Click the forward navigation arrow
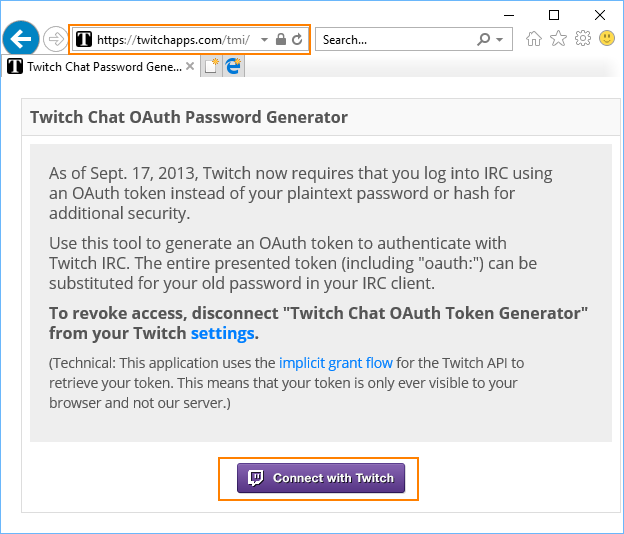The width and height of the screenshot is (624, 534). pos(55,39)
